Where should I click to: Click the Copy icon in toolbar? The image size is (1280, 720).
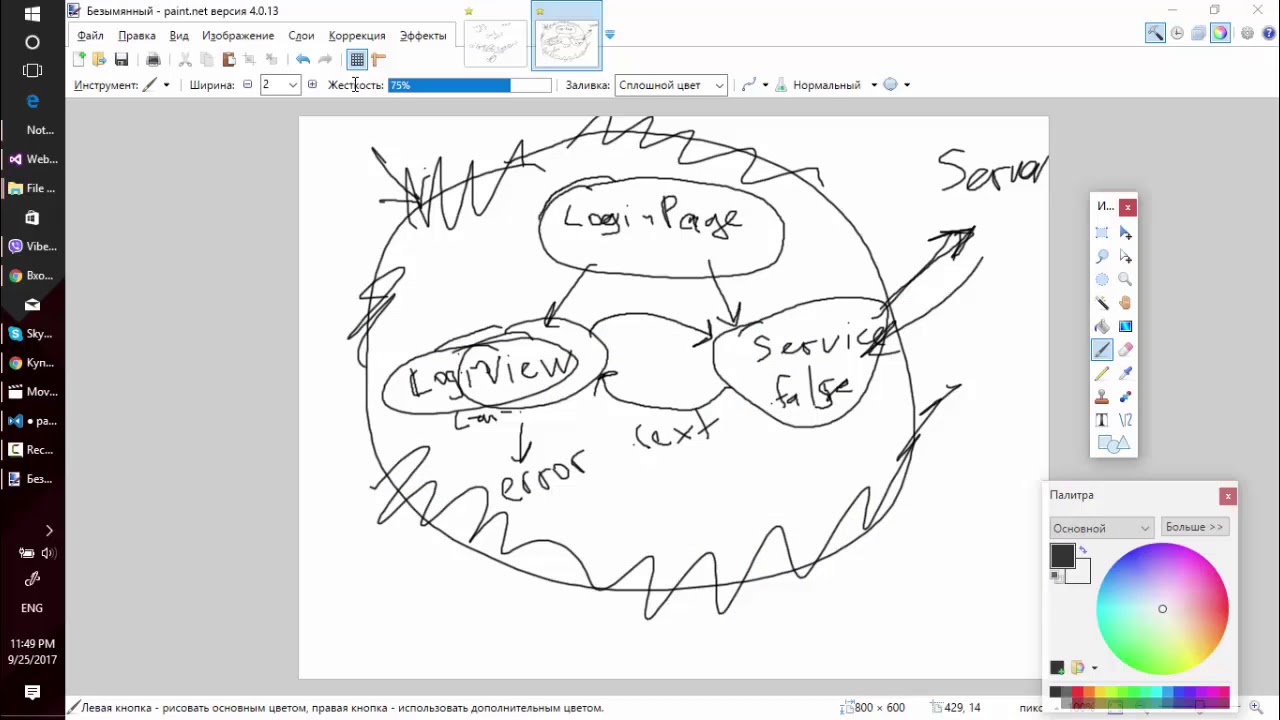(x=206, y=60)
